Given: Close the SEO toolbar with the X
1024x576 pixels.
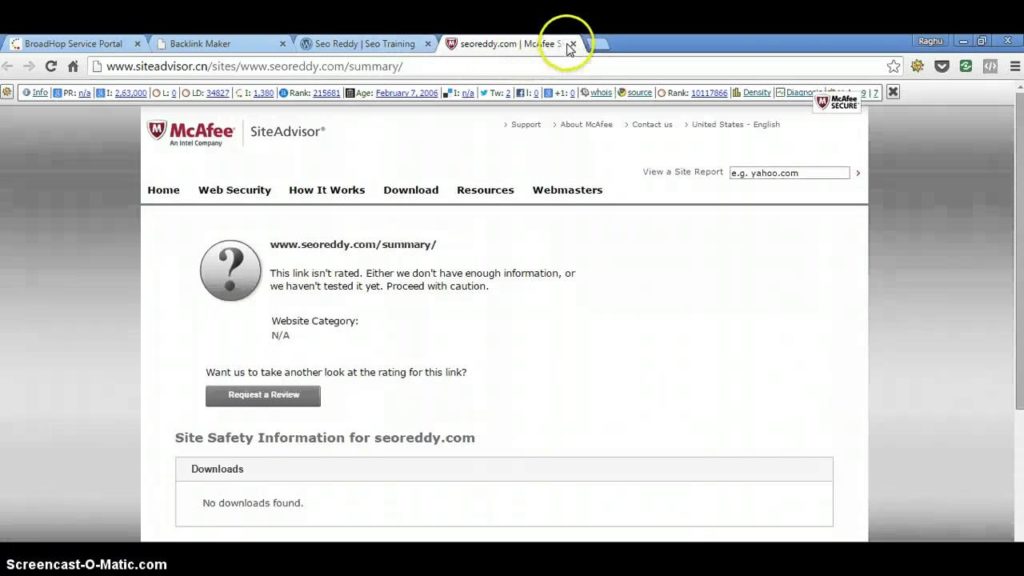Looking at the screenshot, I should [x=893, y=92].
